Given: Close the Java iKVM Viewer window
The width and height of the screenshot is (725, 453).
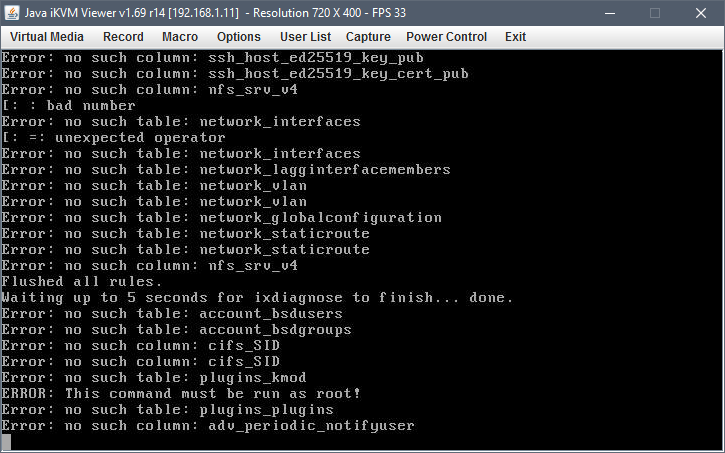Looking at the screenshot, I should pyautogui.click(x=701, y=13).
